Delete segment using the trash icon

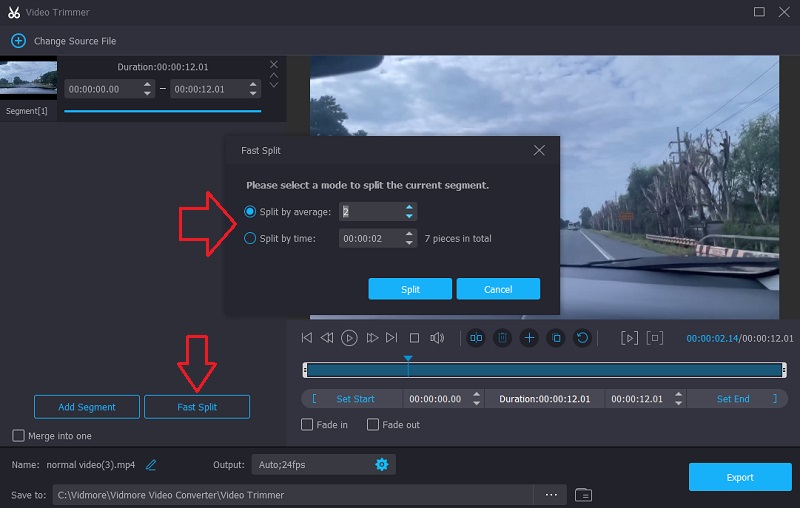pyautogui.click(x=503, y=338)
